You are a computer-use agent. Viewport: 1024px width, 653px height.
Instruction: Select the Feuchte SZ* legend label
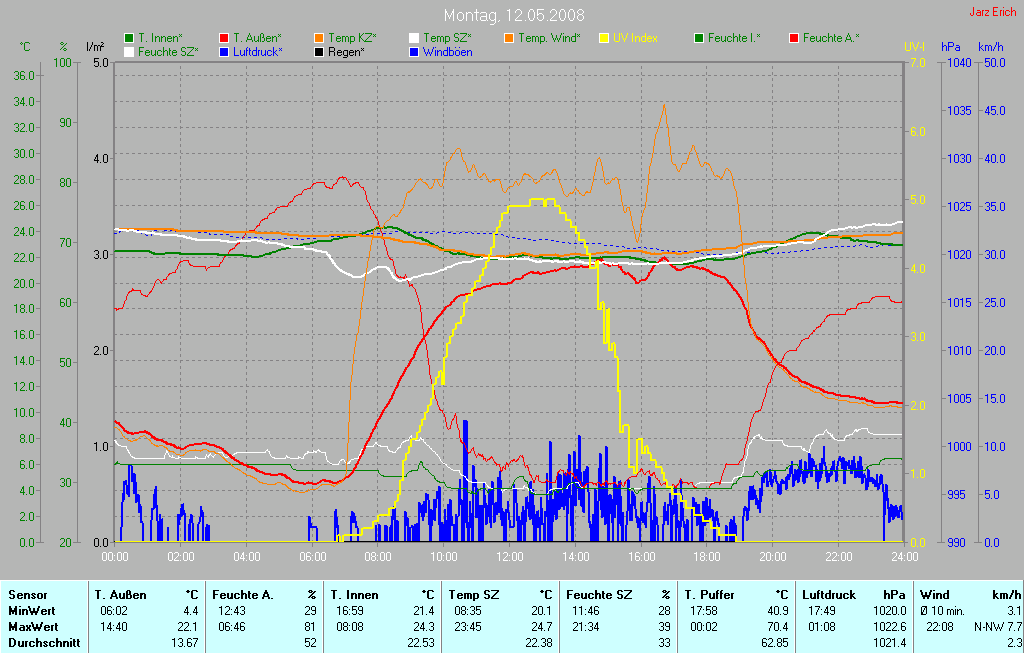(x=168, y=52)
